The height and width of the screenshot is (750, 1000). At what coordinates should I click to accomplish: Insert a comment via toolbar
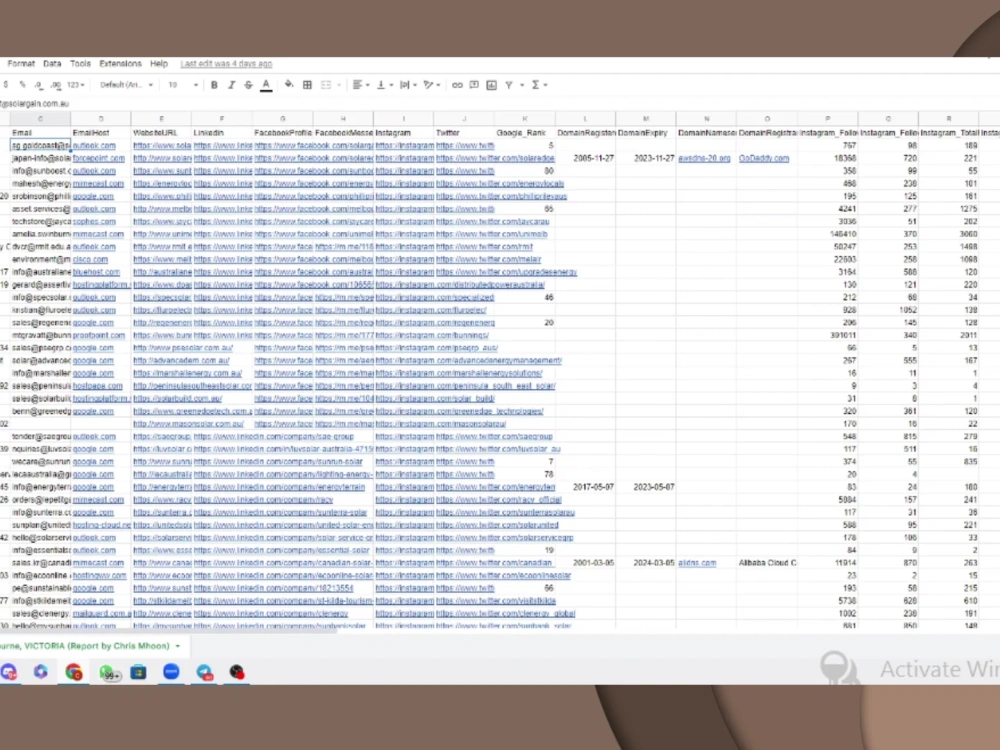(474, 85)
